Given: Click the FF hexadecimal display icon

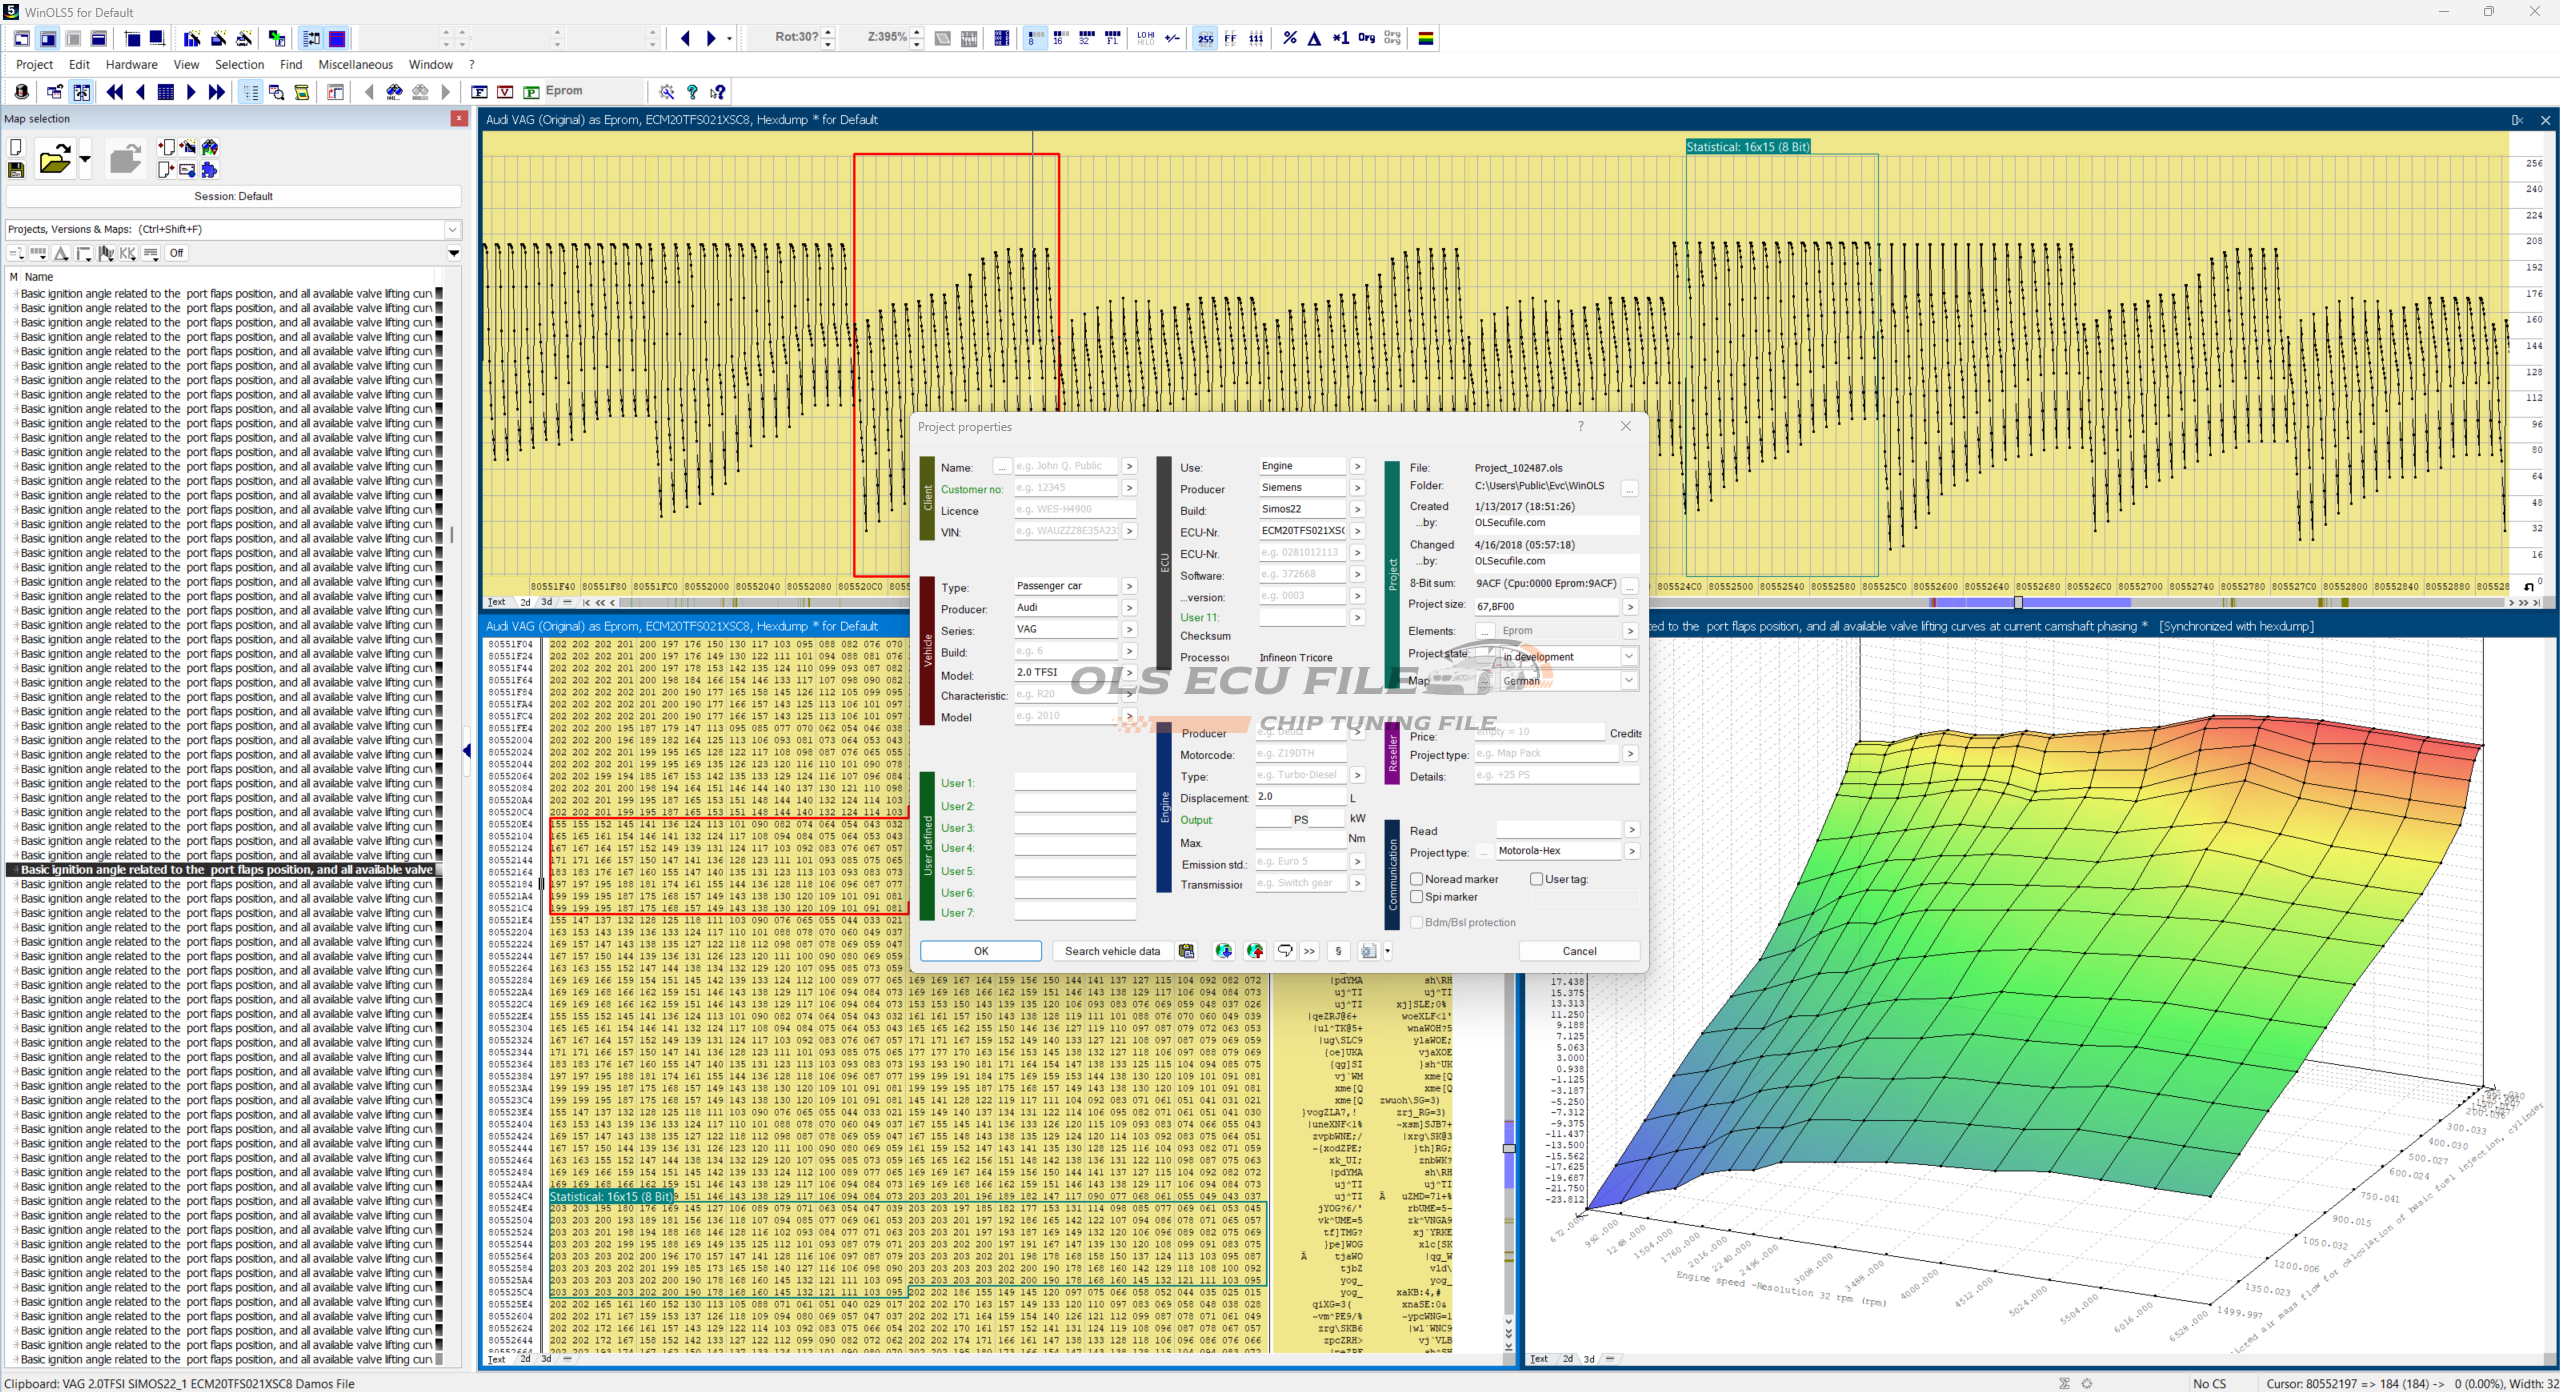Looking at the screenshot, I should 1230,38.
